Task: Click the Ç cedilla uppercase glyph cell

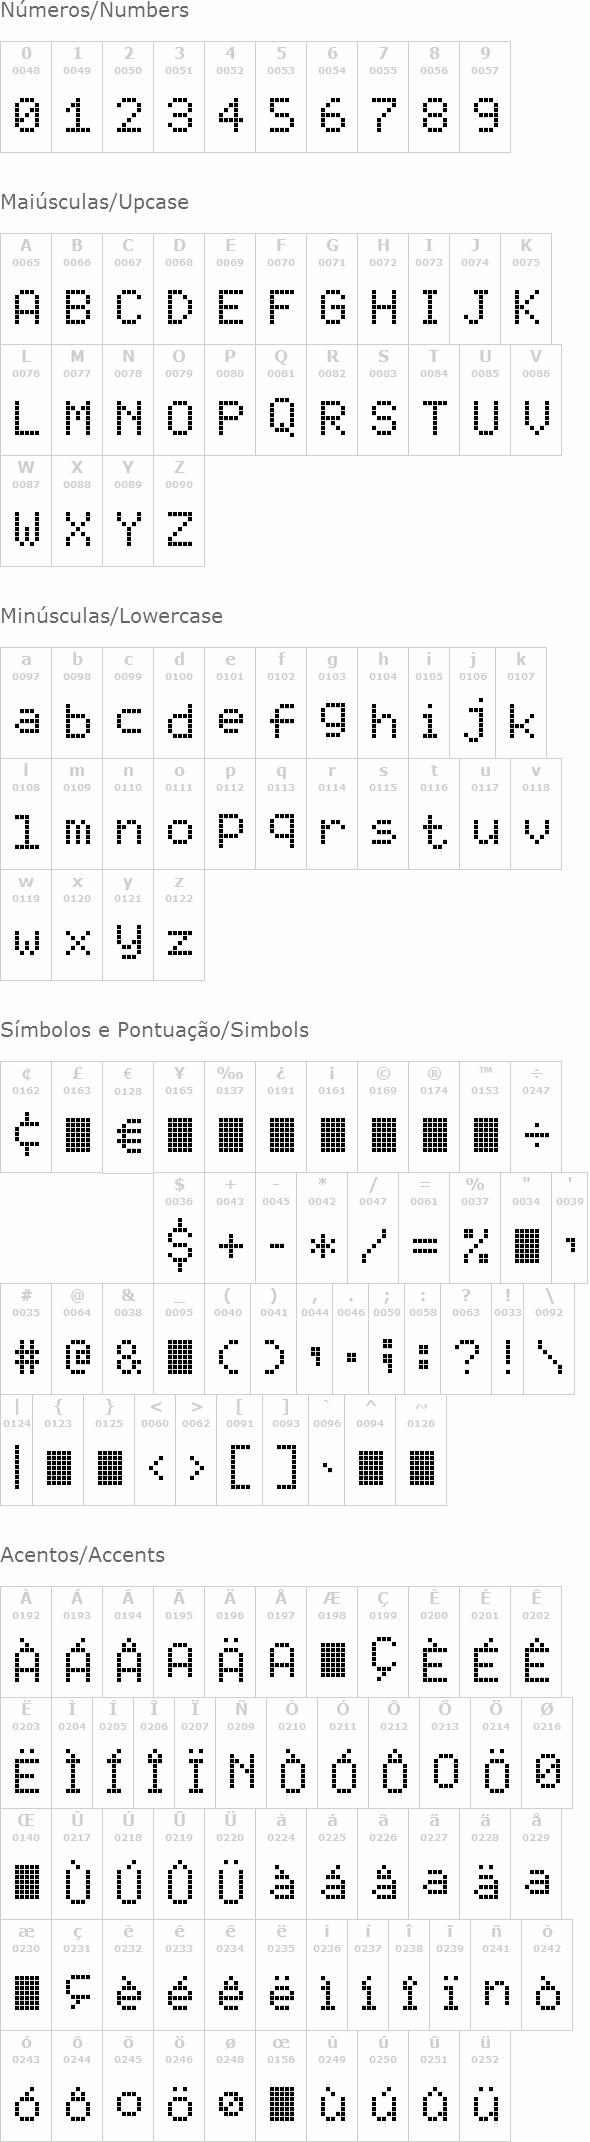Action: (383, 1641)
